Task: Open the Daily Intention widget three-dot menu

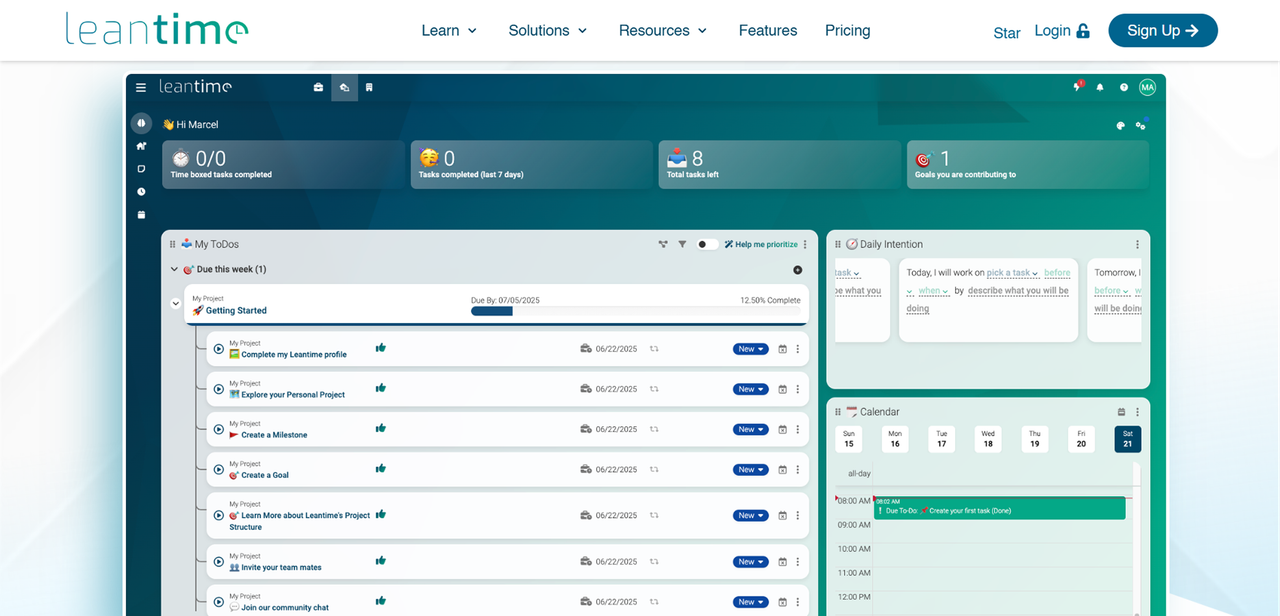Action: tap(1137, 244)
